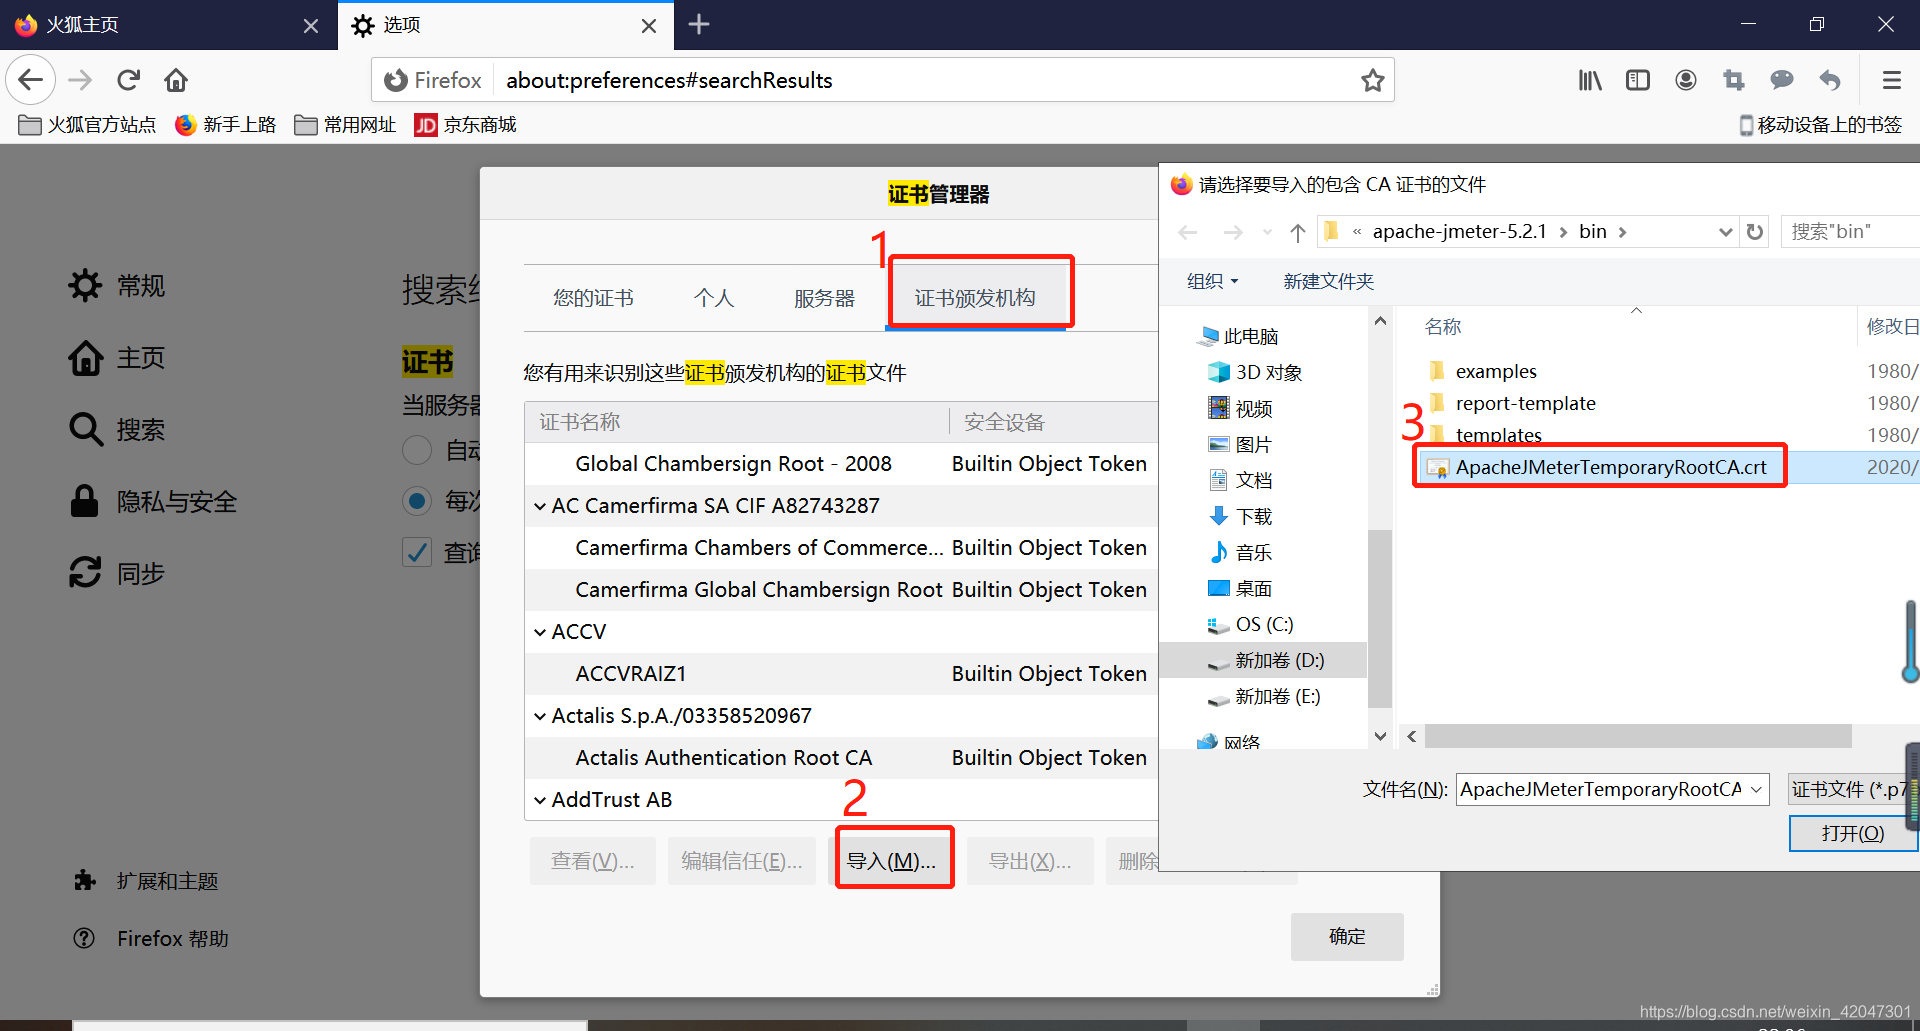Select the ACCVRAIZ1 certificate row
The width and height of the screenshot is (1920, 1031).
click(x=841, y=674)
